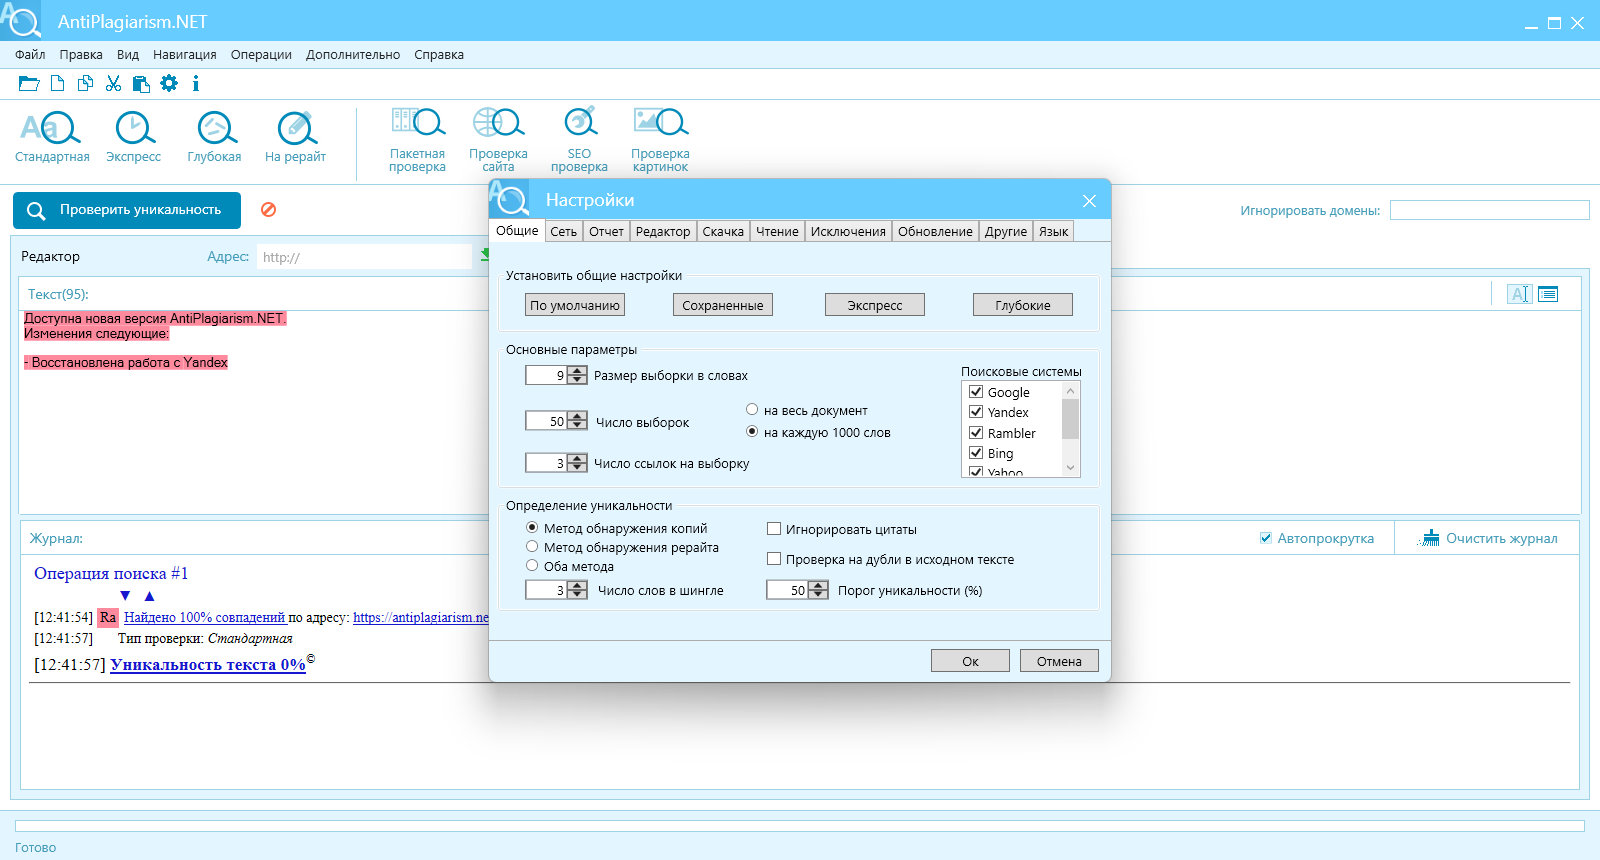Switch to Редактор tab

coord(663,232)
